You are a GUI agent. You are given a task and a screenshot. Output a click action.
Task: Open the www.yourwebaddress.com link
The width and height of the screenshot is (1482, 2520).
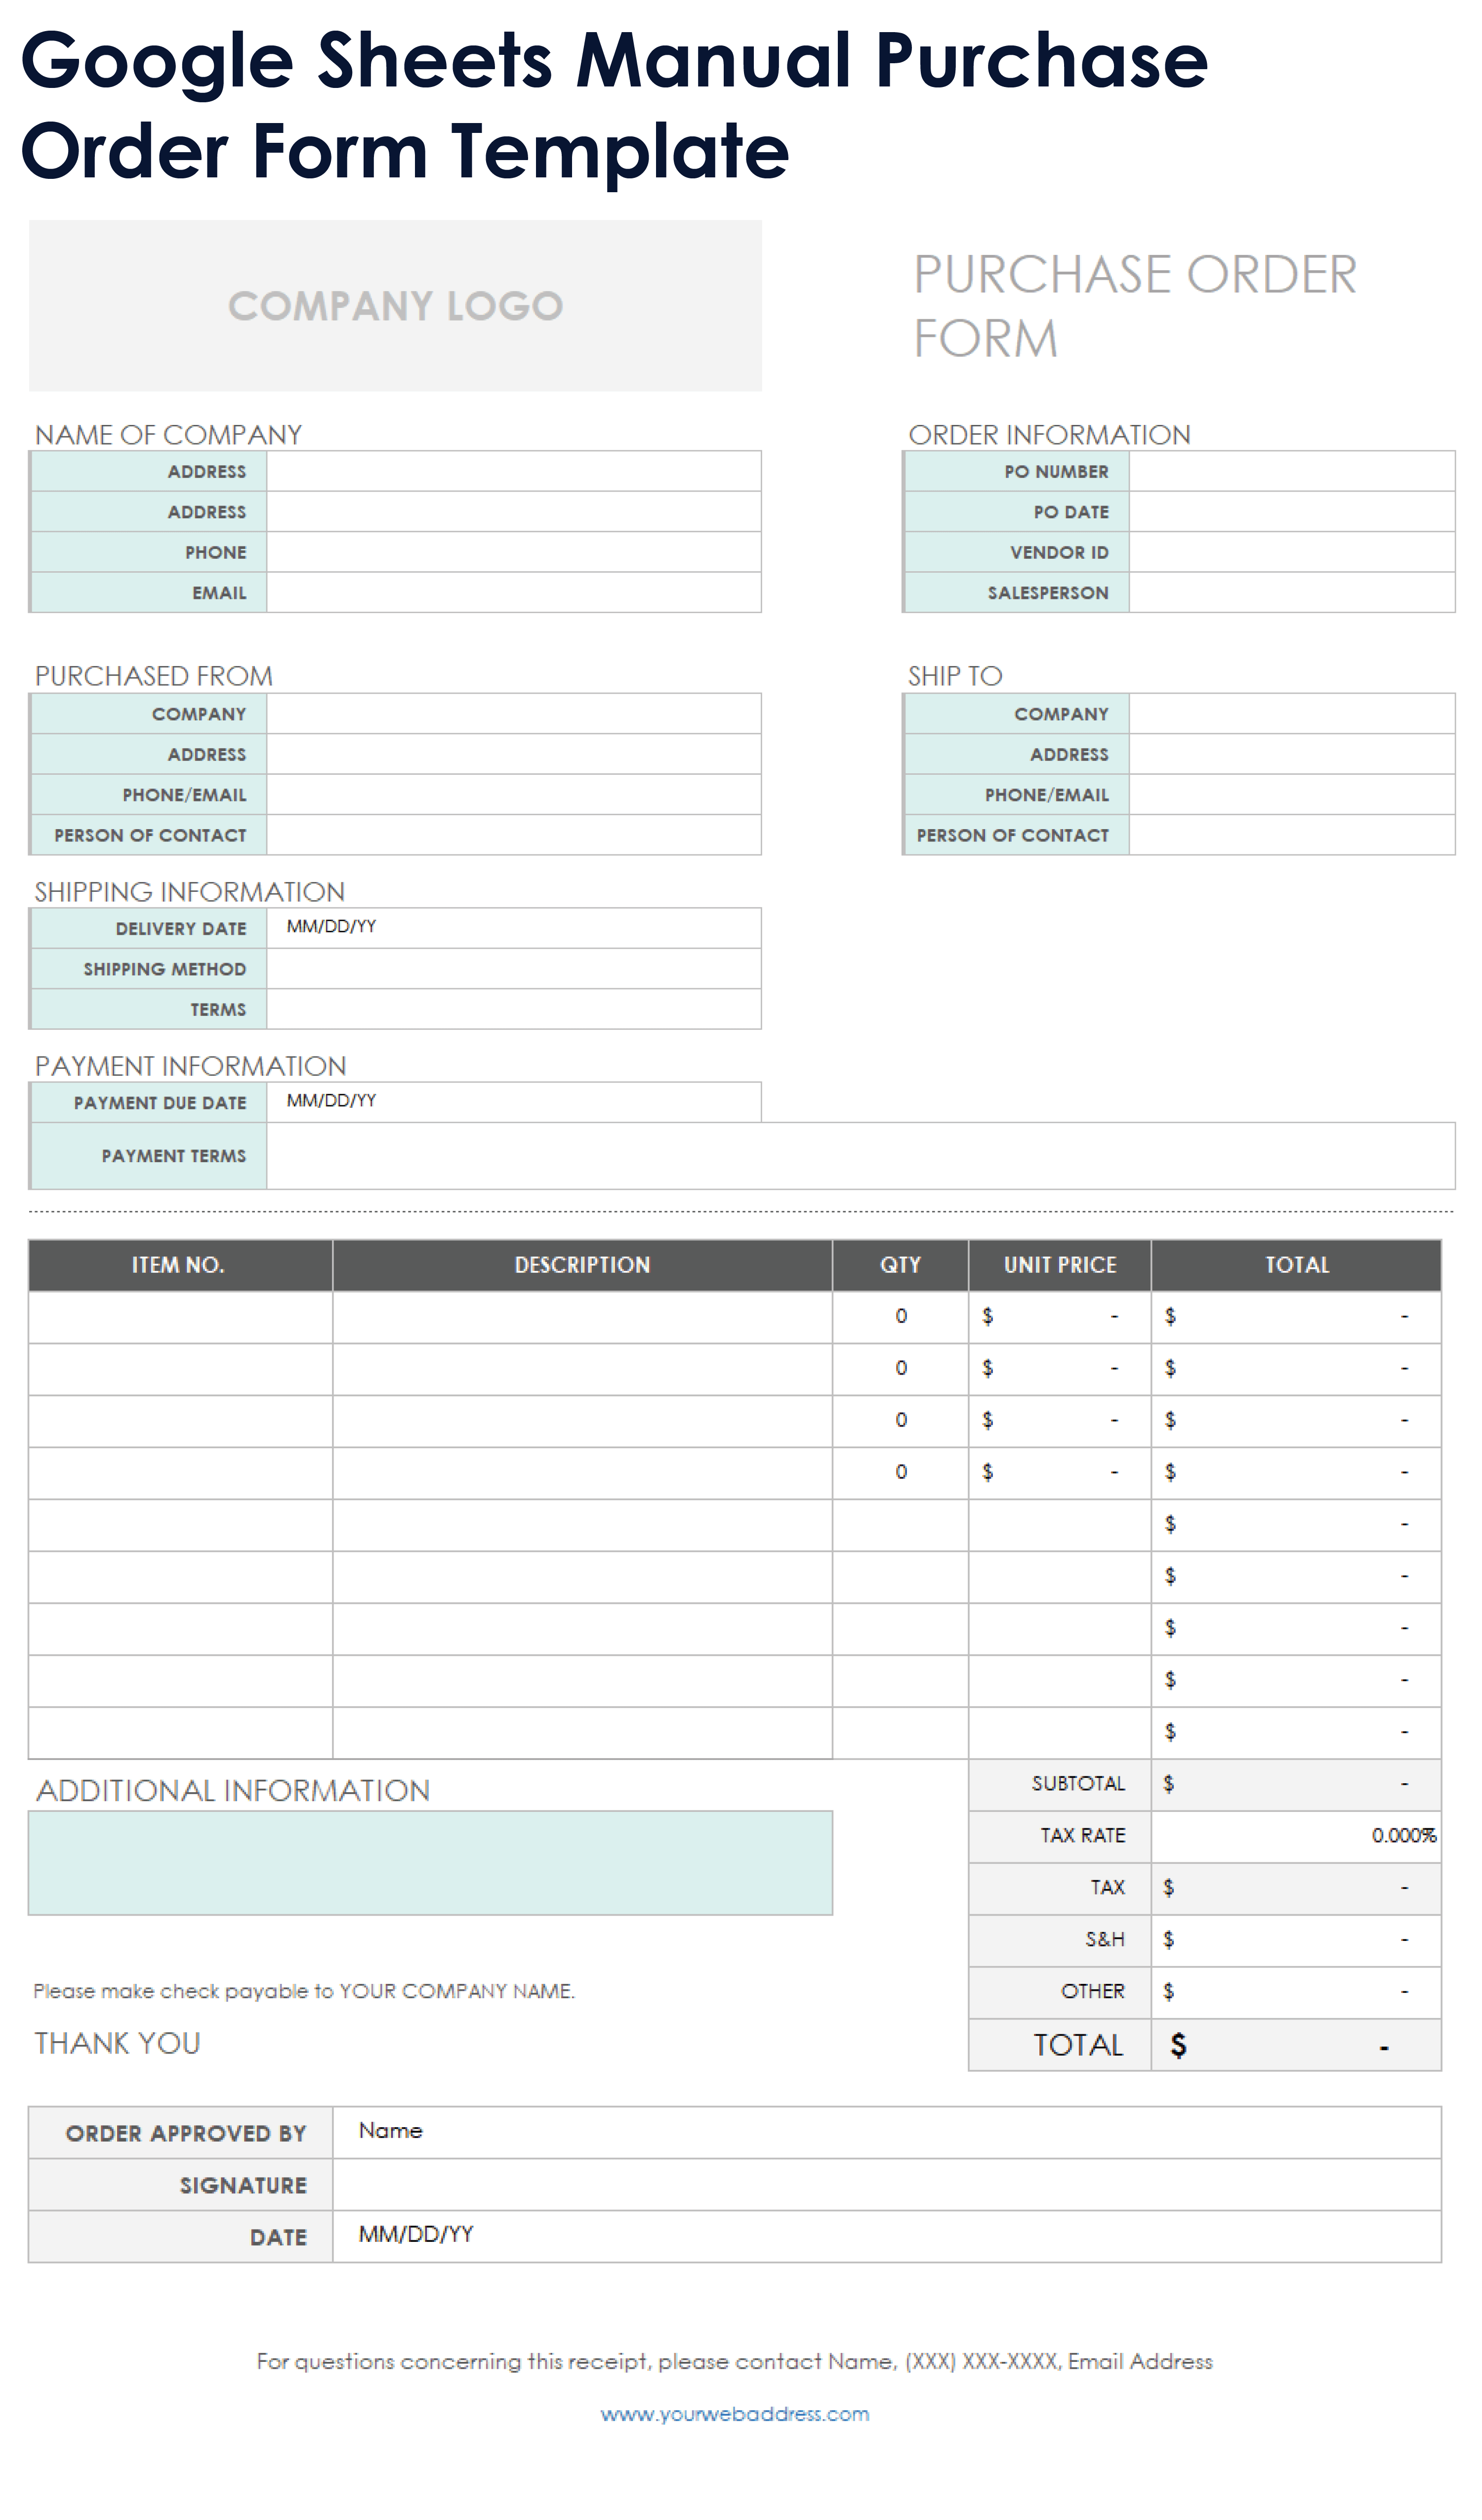point(735,2414)
